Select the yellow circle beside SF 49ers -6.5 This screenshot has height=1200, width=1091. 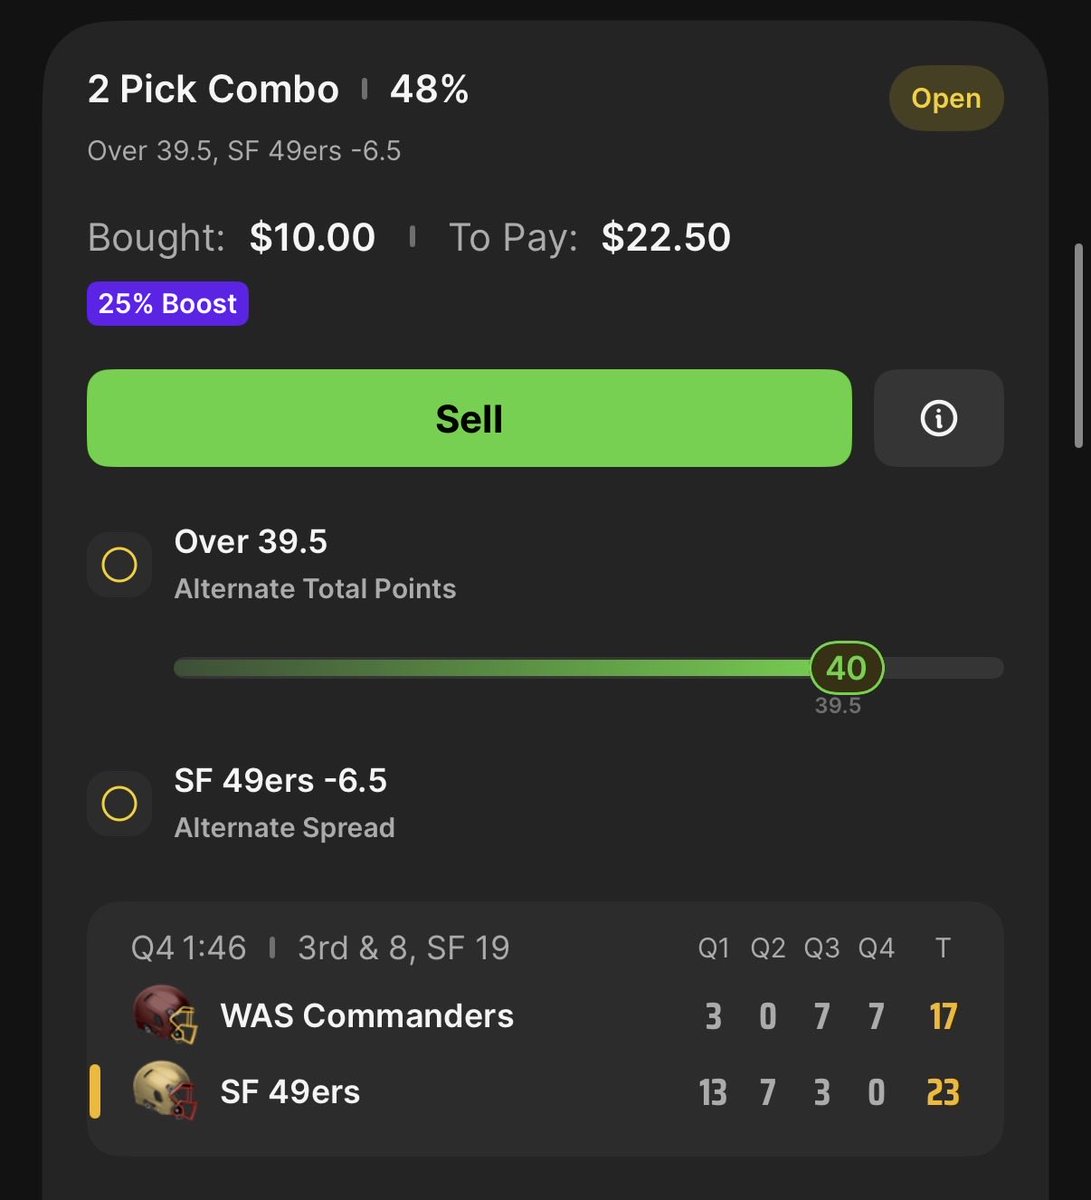(119, 804)
